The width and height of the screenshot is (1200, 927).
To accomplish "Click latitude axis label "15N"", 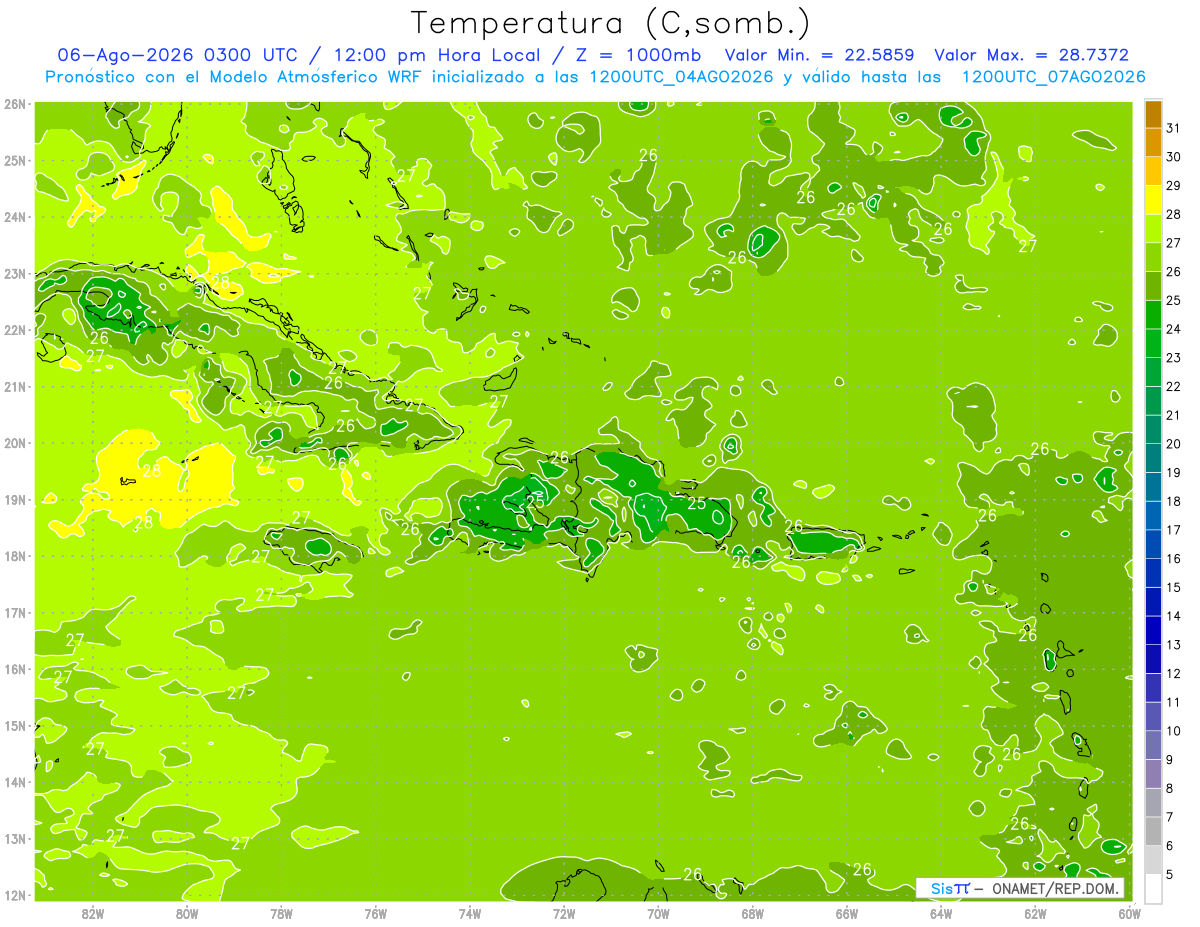I will coord(16,726).
